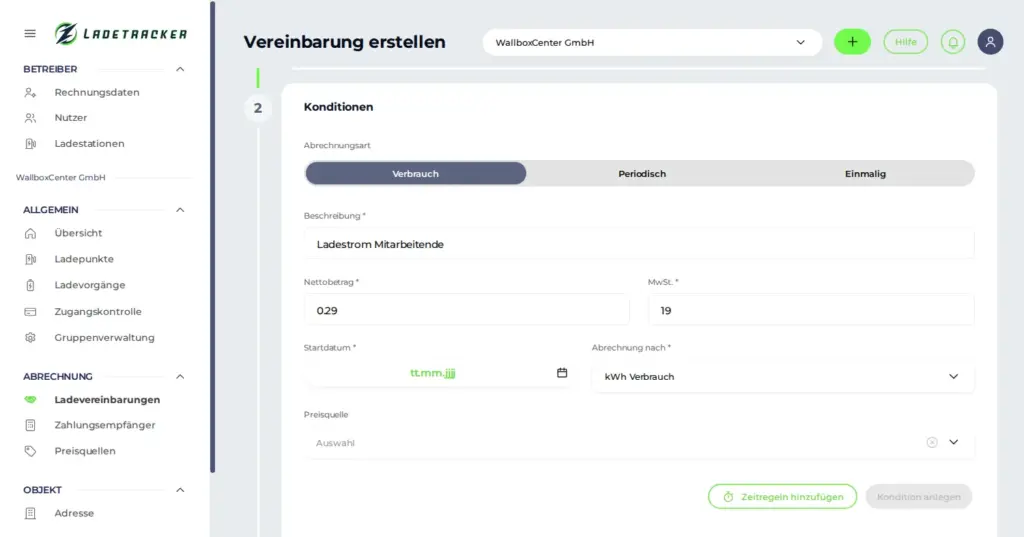Click the green plus add button
The image size is (1024, 537).
pyautogui.click(x=852, y=42)
